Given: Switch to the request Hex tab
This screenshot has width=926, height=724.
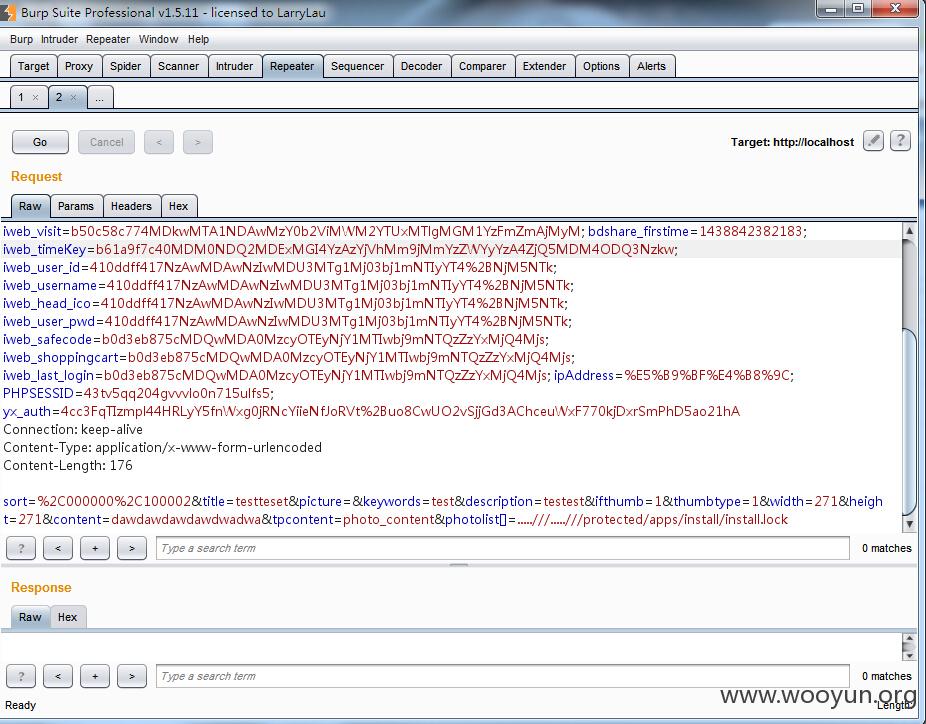Looking at the screenshot, I should pyautogui.click(x=178, y=206).
